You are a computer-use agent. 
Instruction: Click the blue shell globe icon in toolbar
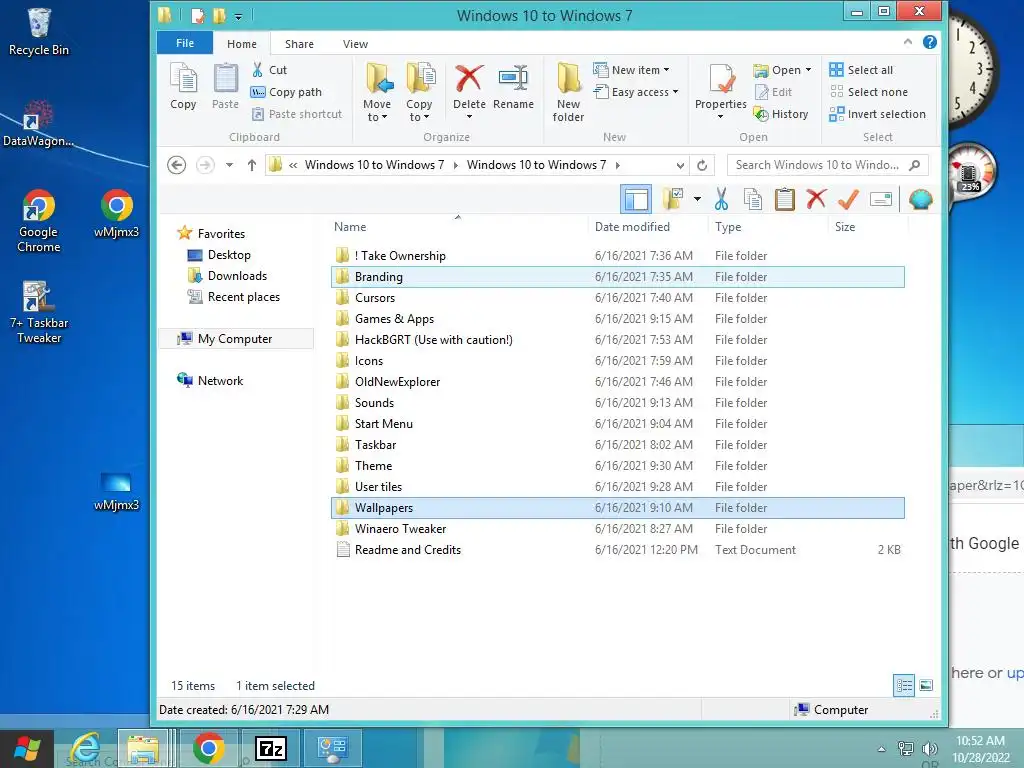[920, 199]
